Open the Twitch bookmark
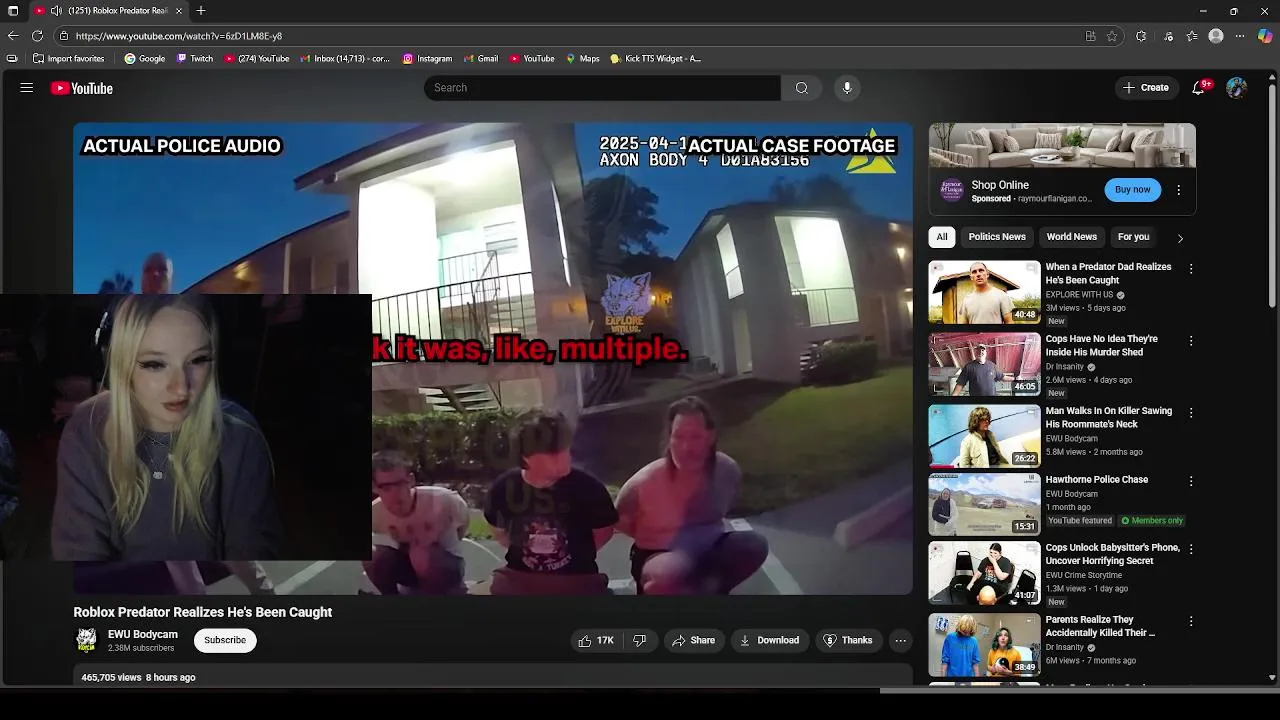1280x720 pixels. pos(195,59)
